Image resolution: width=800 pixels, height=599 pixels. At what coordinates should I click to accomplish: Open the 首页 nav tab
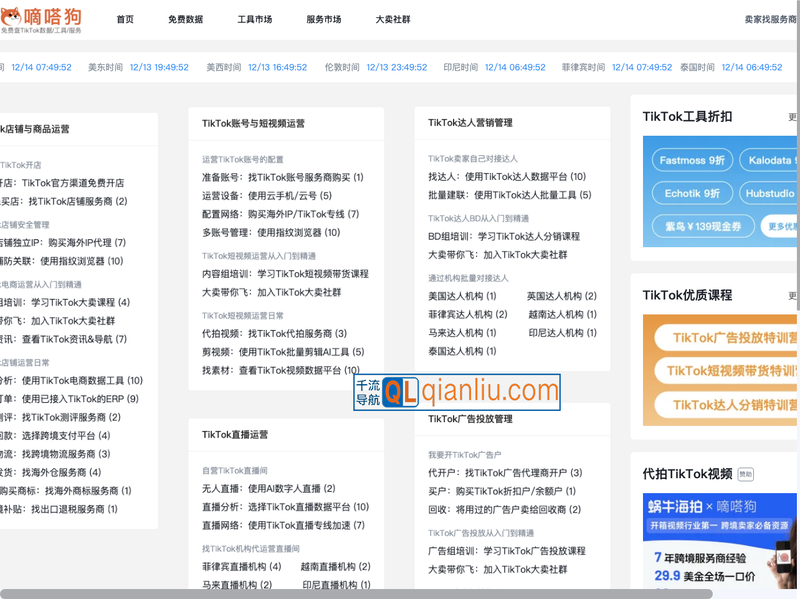pyautogui.click(x=125, y=19)
